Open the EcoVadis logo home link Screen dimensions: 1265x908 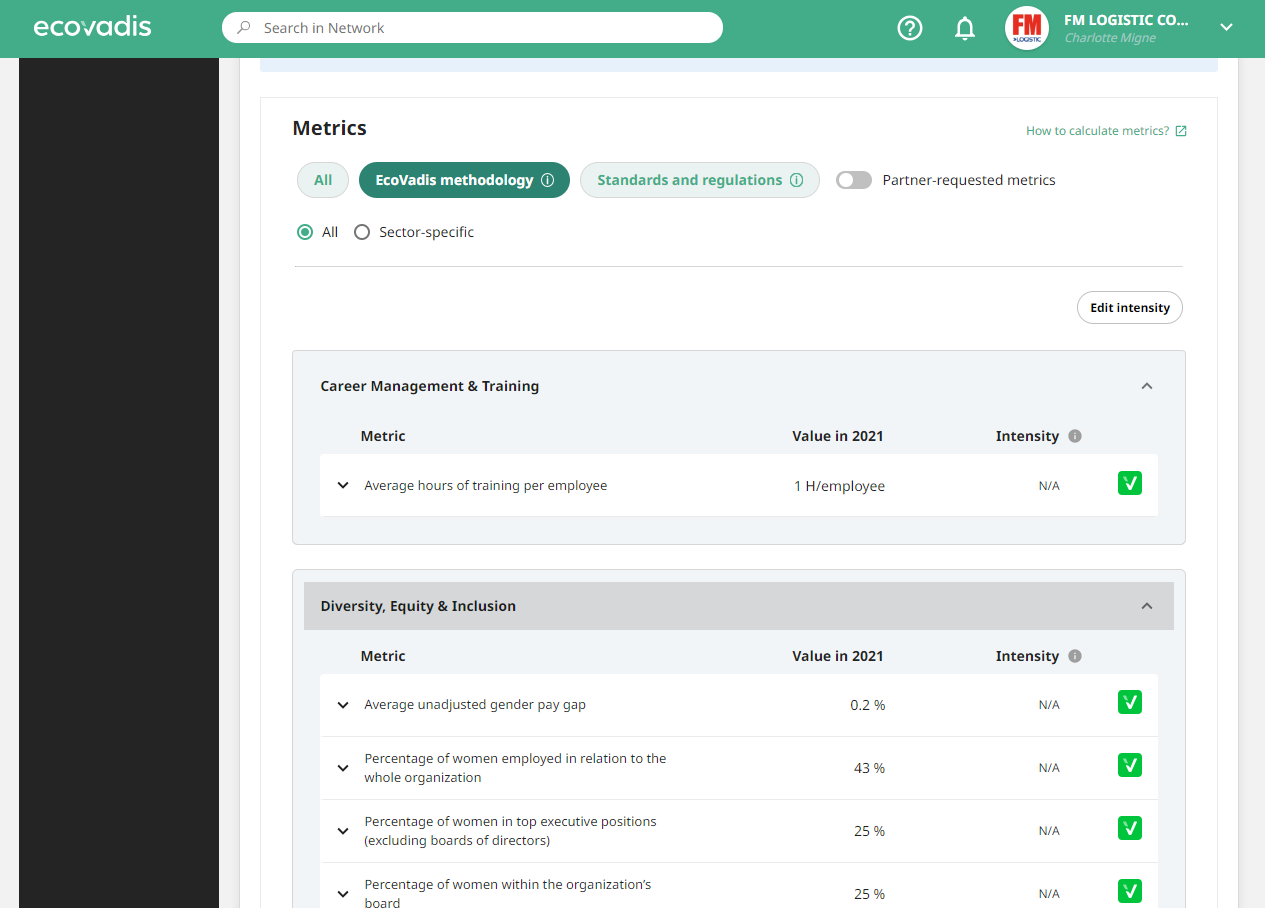click(92, 27)
